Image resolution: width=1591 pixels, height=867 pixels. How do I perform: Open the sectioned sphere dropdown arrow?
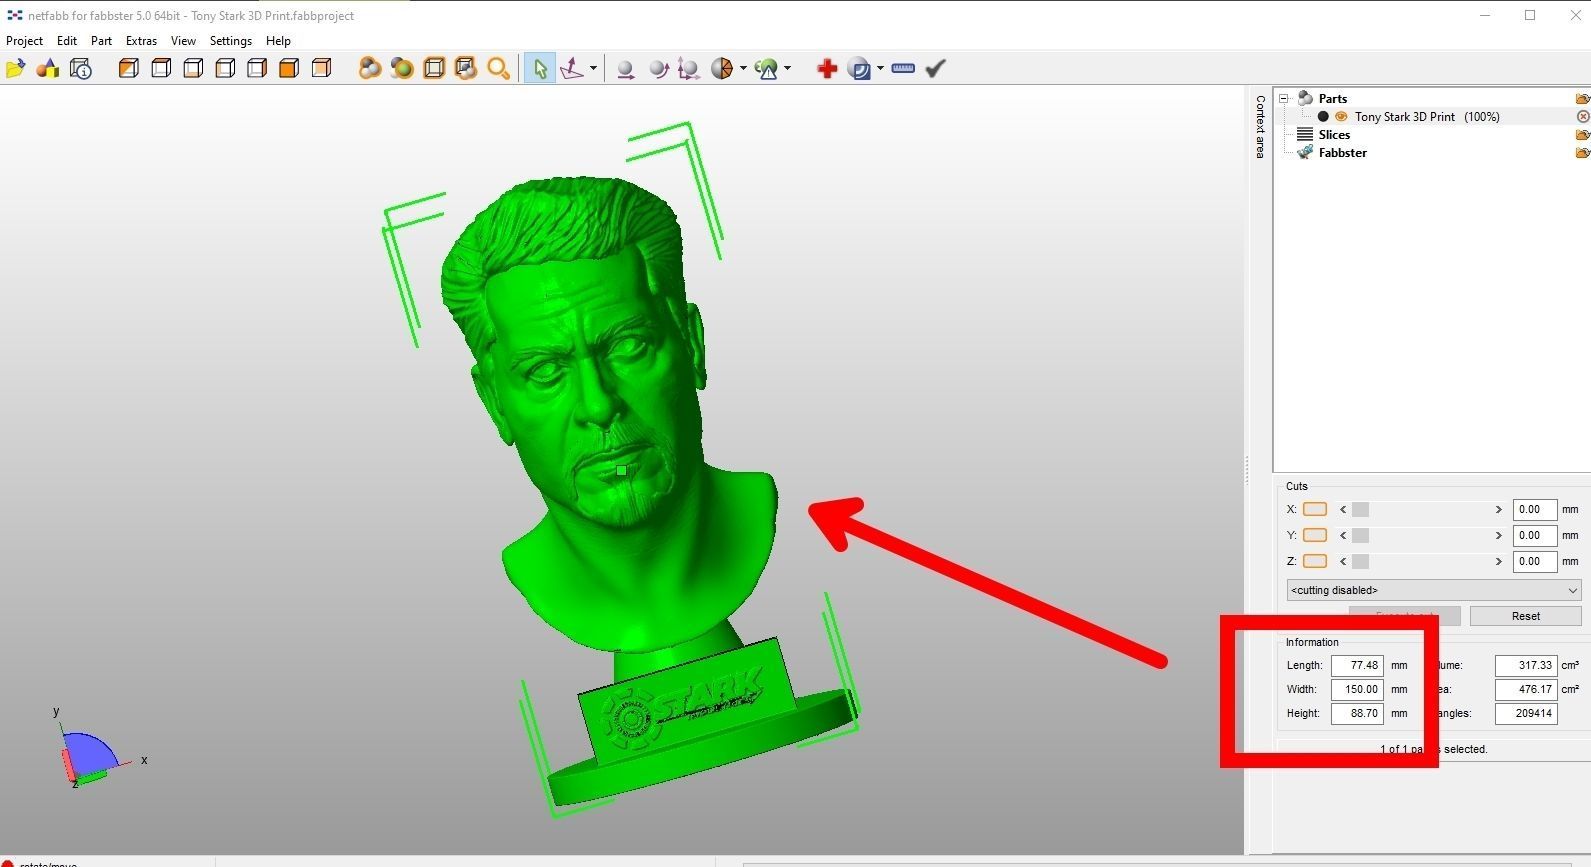743,68
